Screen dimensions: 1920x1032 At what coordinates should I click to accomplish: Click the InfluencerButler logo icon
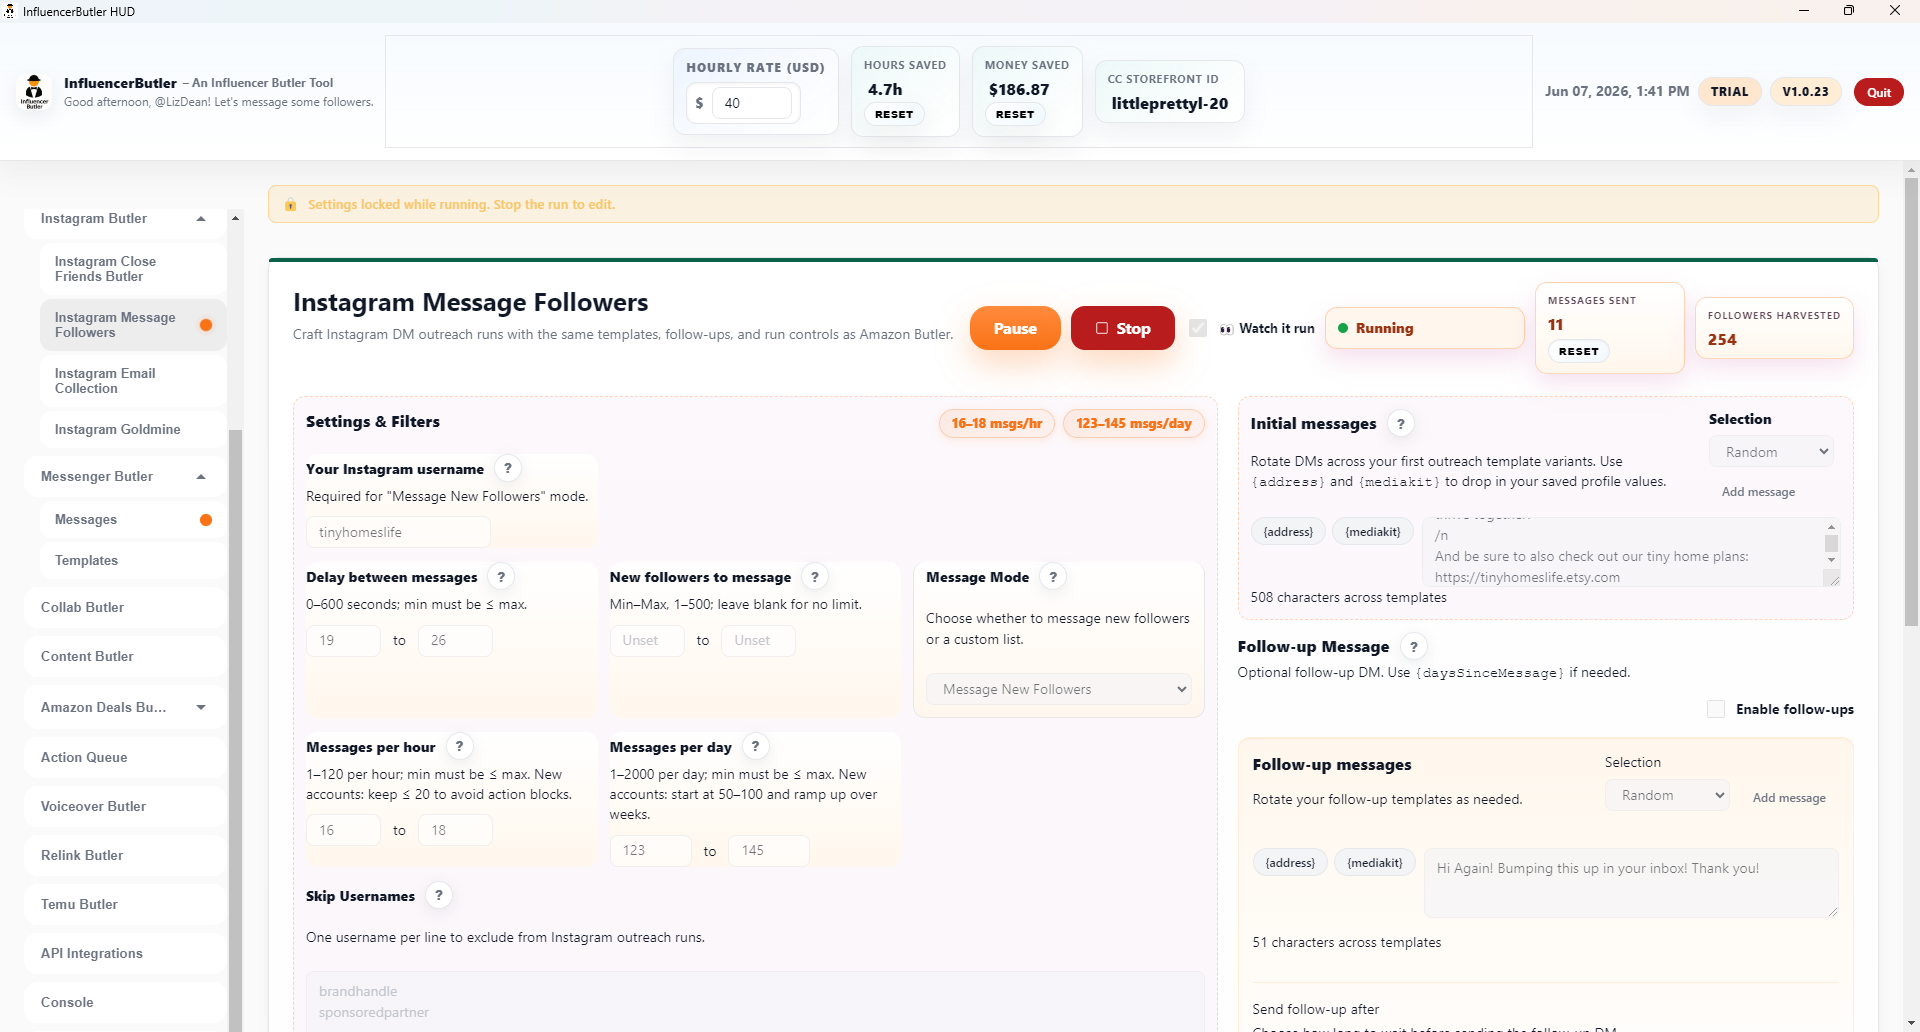35,91
